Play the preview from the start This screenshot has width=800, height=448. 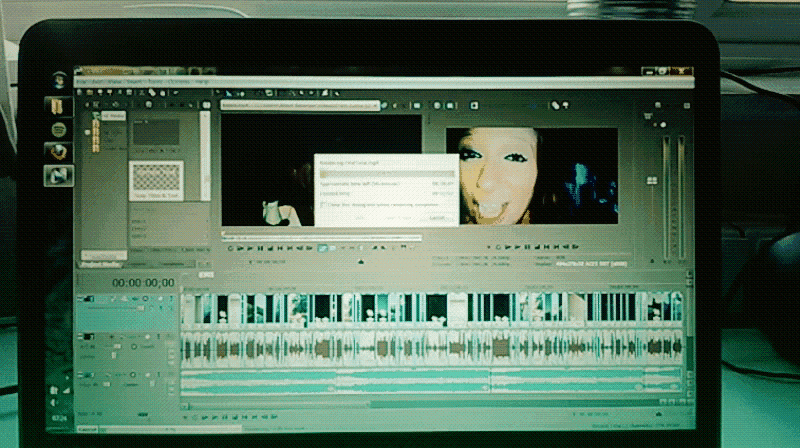pyautogui.click(x=508, y=247)
